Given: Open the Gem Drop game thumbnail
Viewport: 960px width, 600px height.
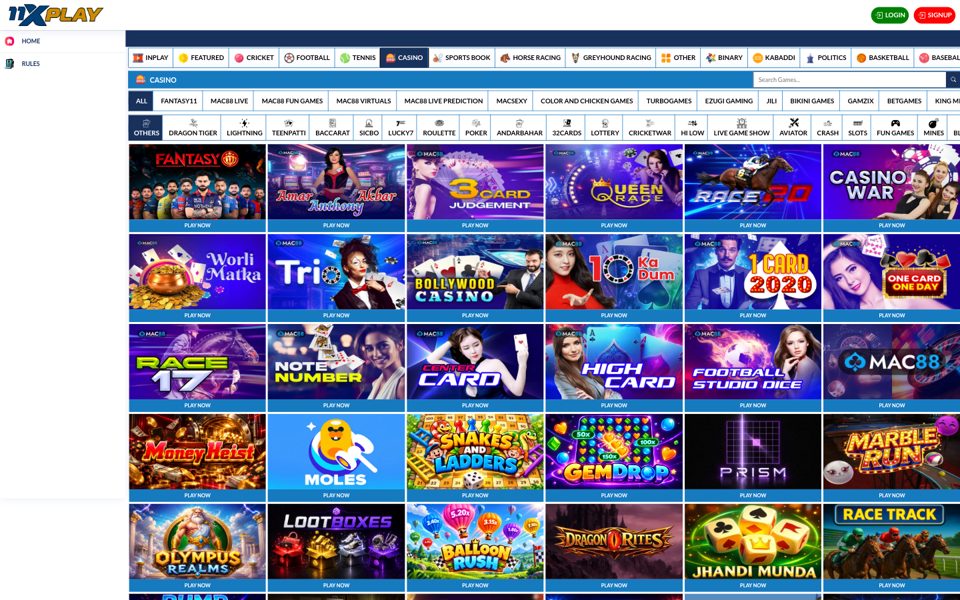Looking at the screenshot, I should tap(614, 452).
